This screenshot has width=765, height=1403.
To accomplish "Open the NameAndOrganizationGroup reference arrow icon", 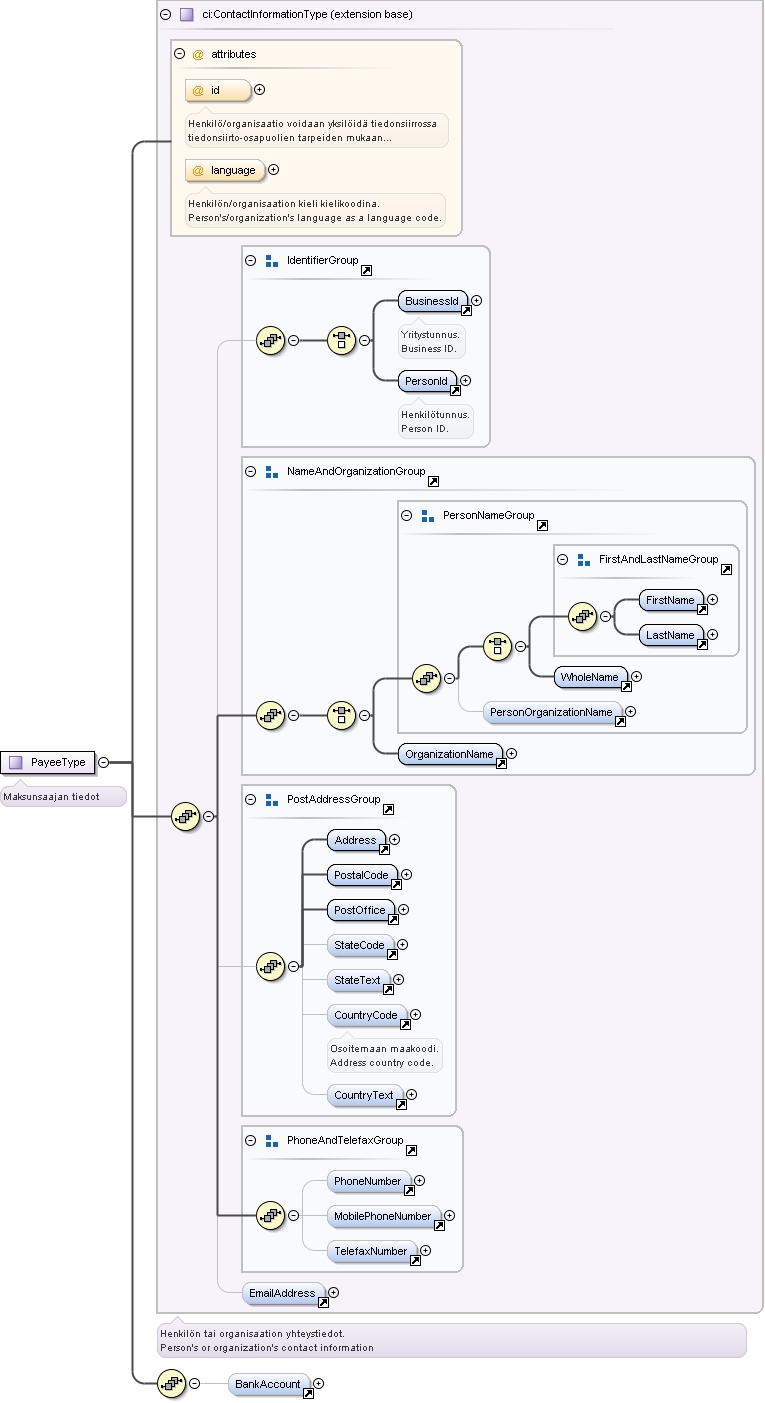I will point(433,482).
